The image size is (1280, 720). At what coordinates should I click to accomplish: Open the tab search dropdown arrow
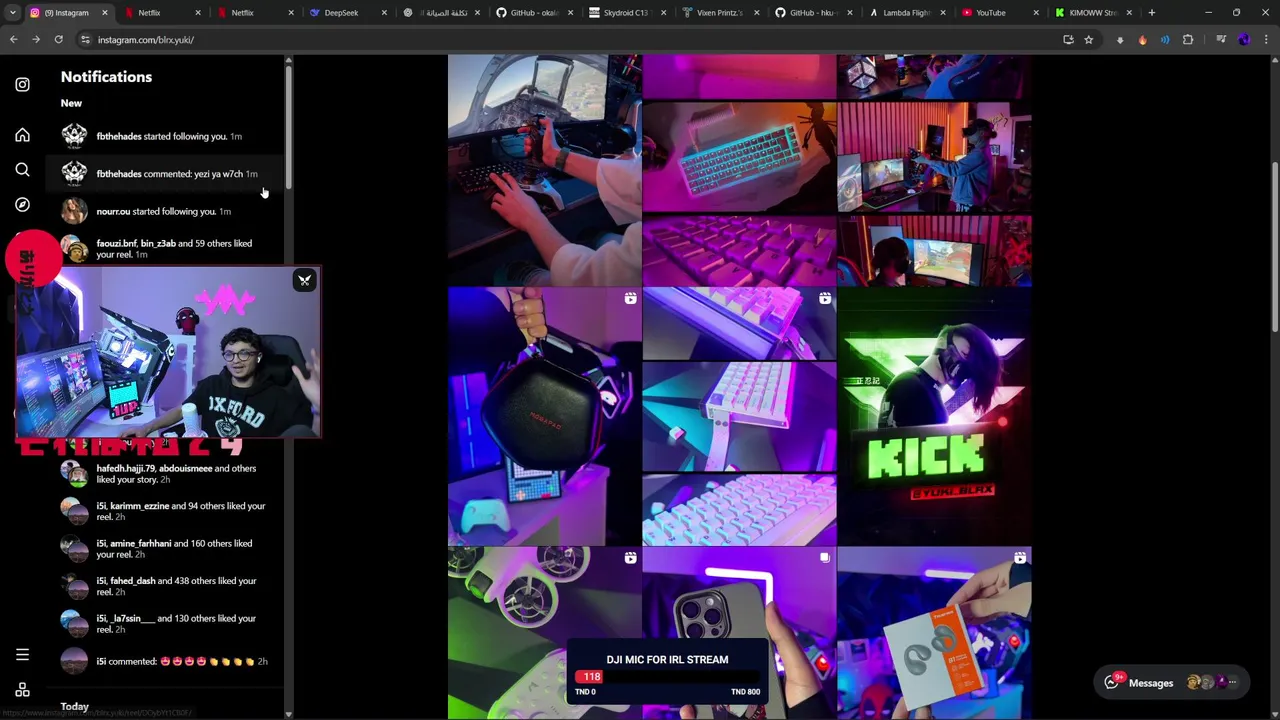point(12,13)
